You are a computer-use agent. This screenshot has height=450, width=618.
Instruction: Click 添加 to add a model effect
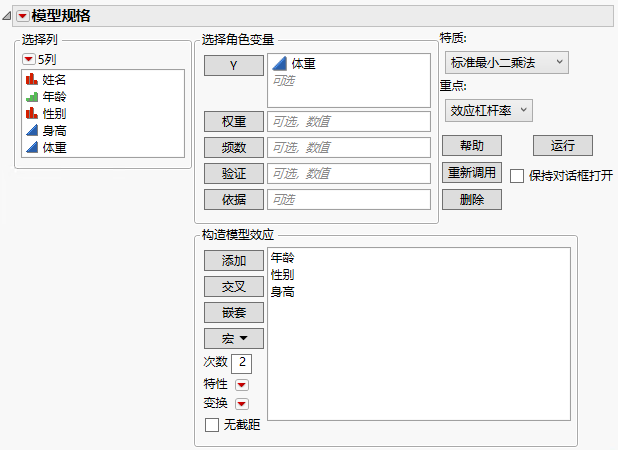pyautogui.click(x=234, y=260)
